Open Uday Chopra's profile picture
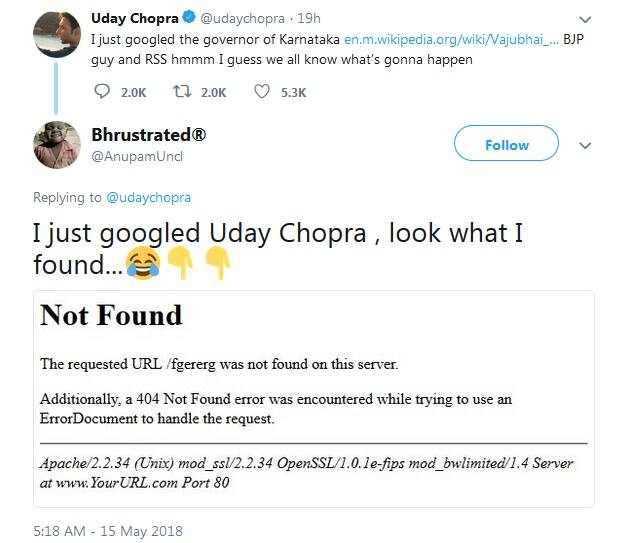The width and height of the screenshot is (628, 543). coord(57,34)
